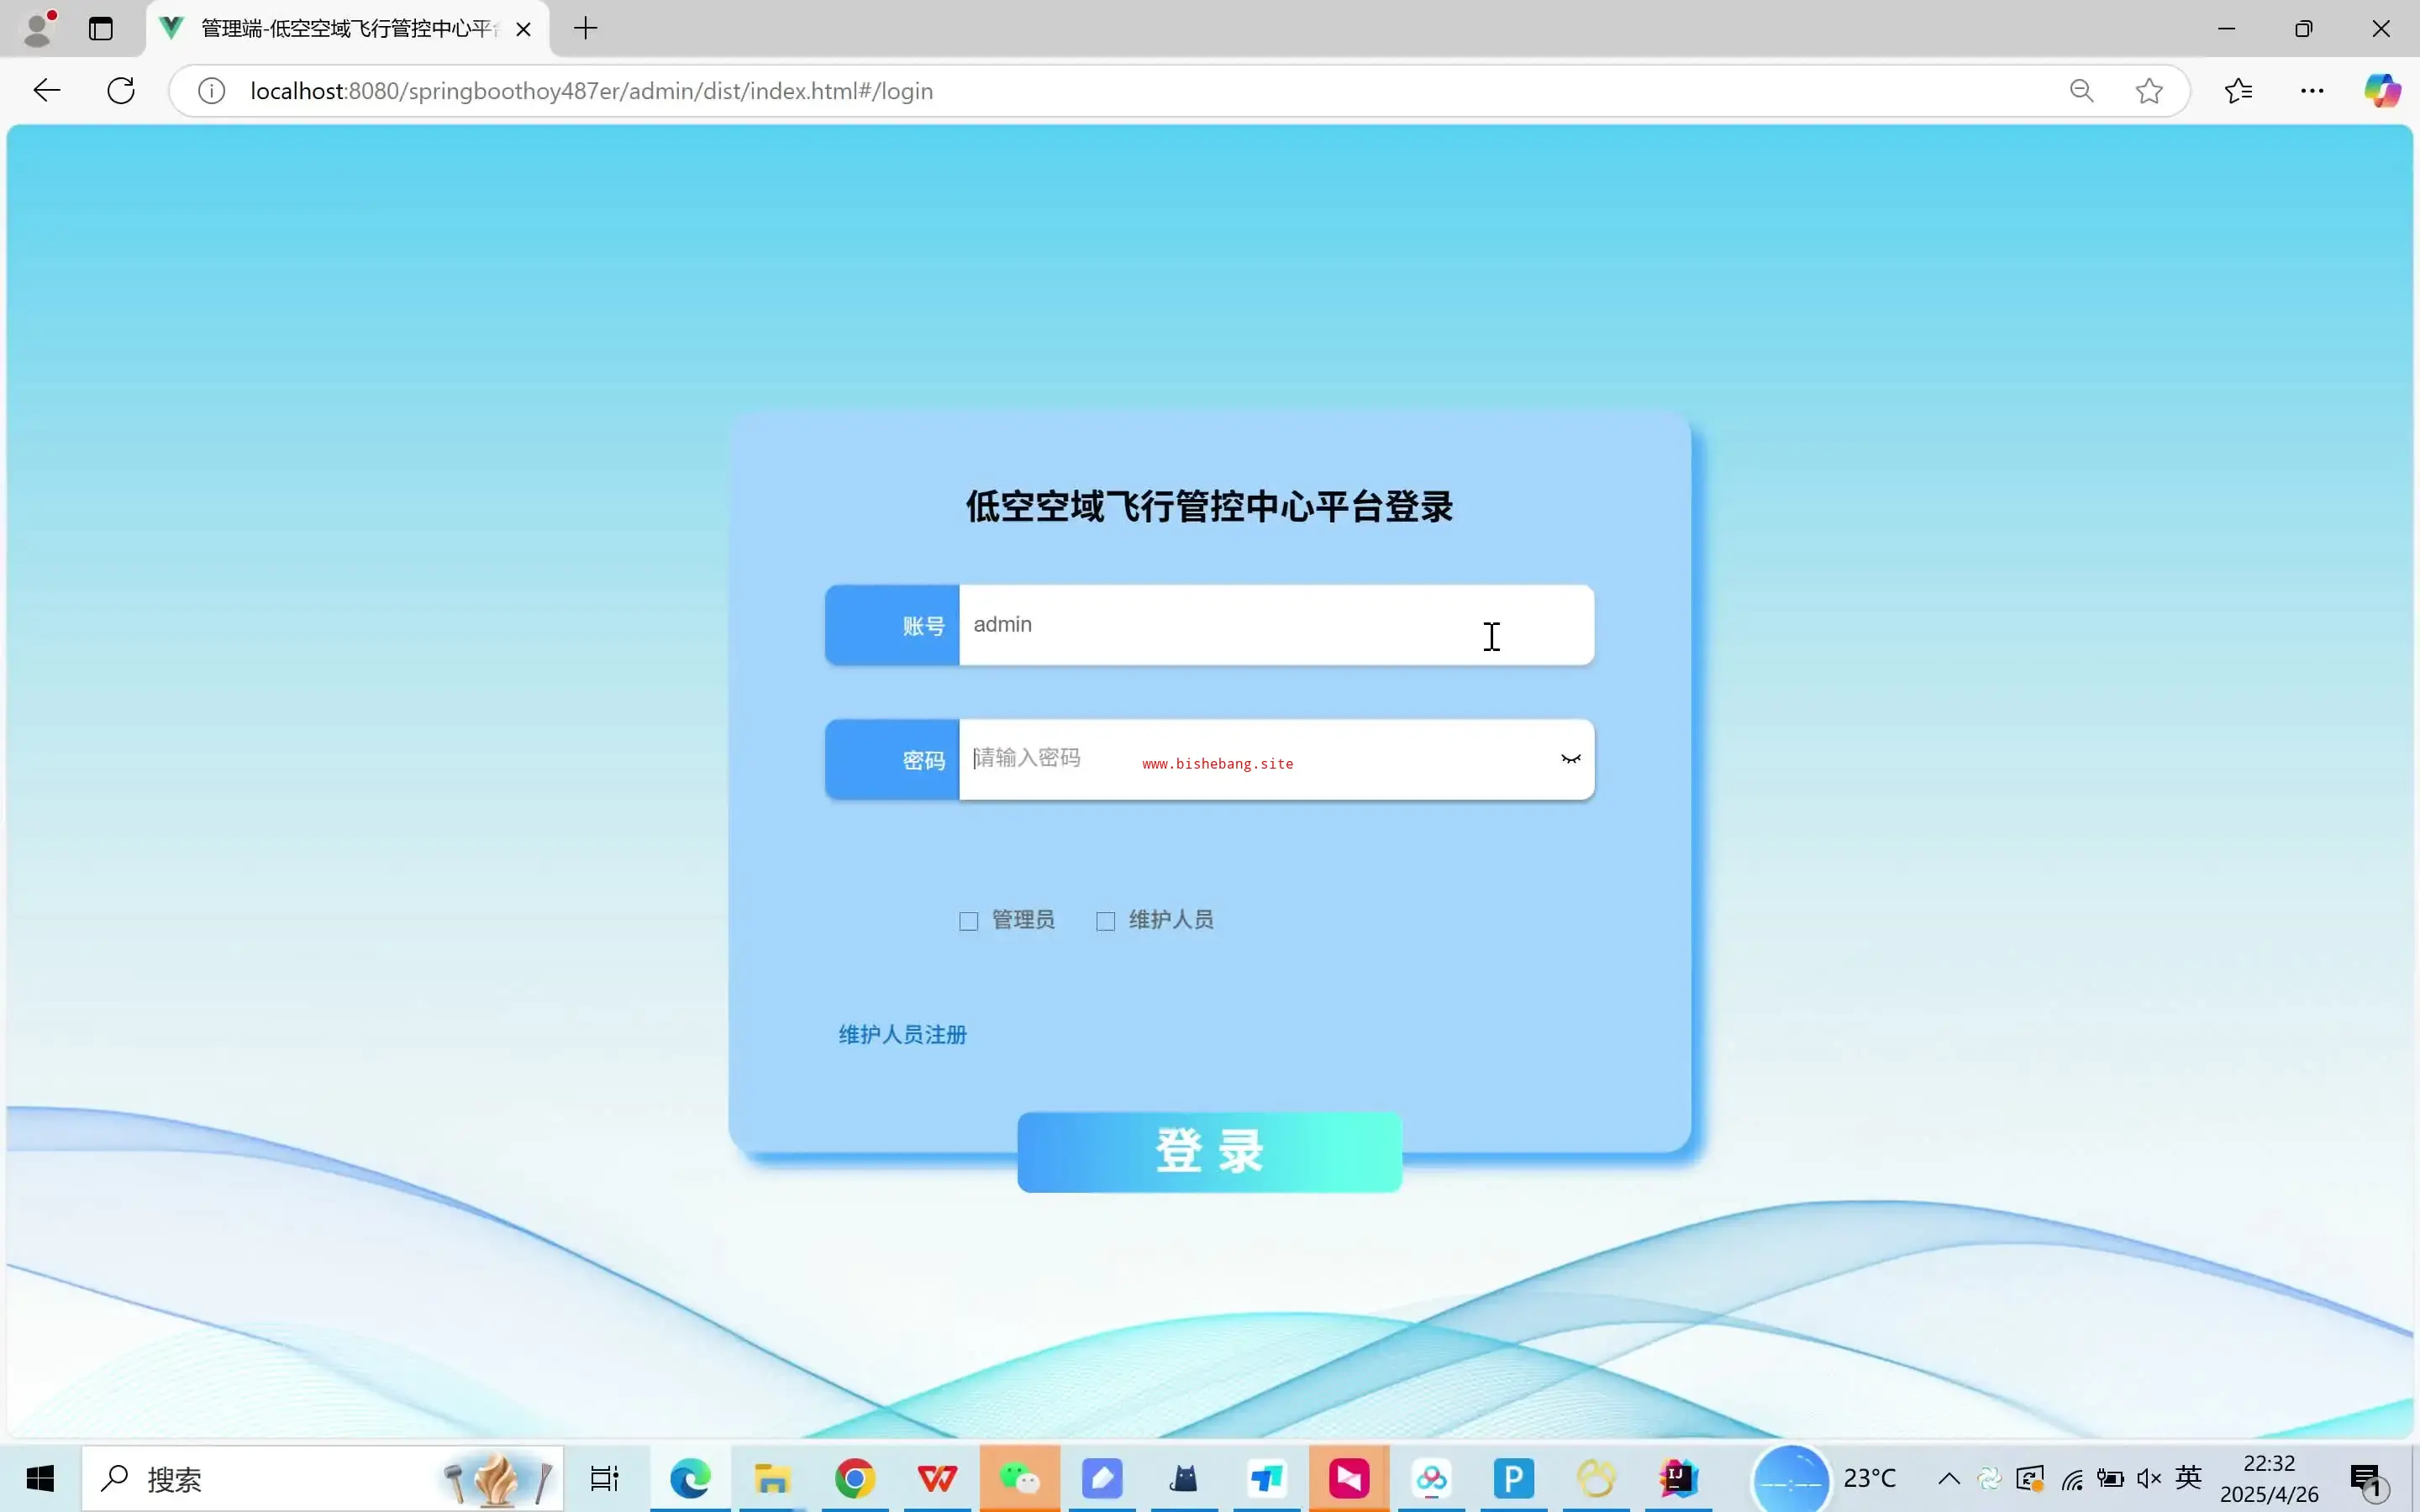Open Chrome from the taskbar
Image resolution: width=2420 pixels, height=1512 pixels.
click(x=854, y=1478)
